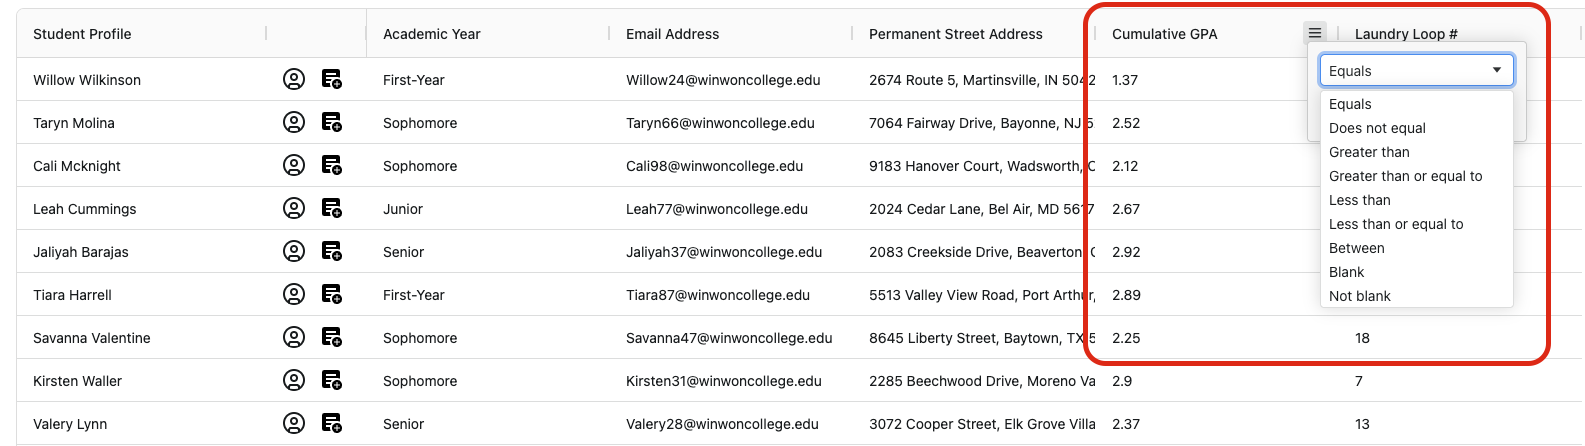Click add-note icon for Taryn Molina
The height and width of the screenshot is (446, 1585).
332,122
